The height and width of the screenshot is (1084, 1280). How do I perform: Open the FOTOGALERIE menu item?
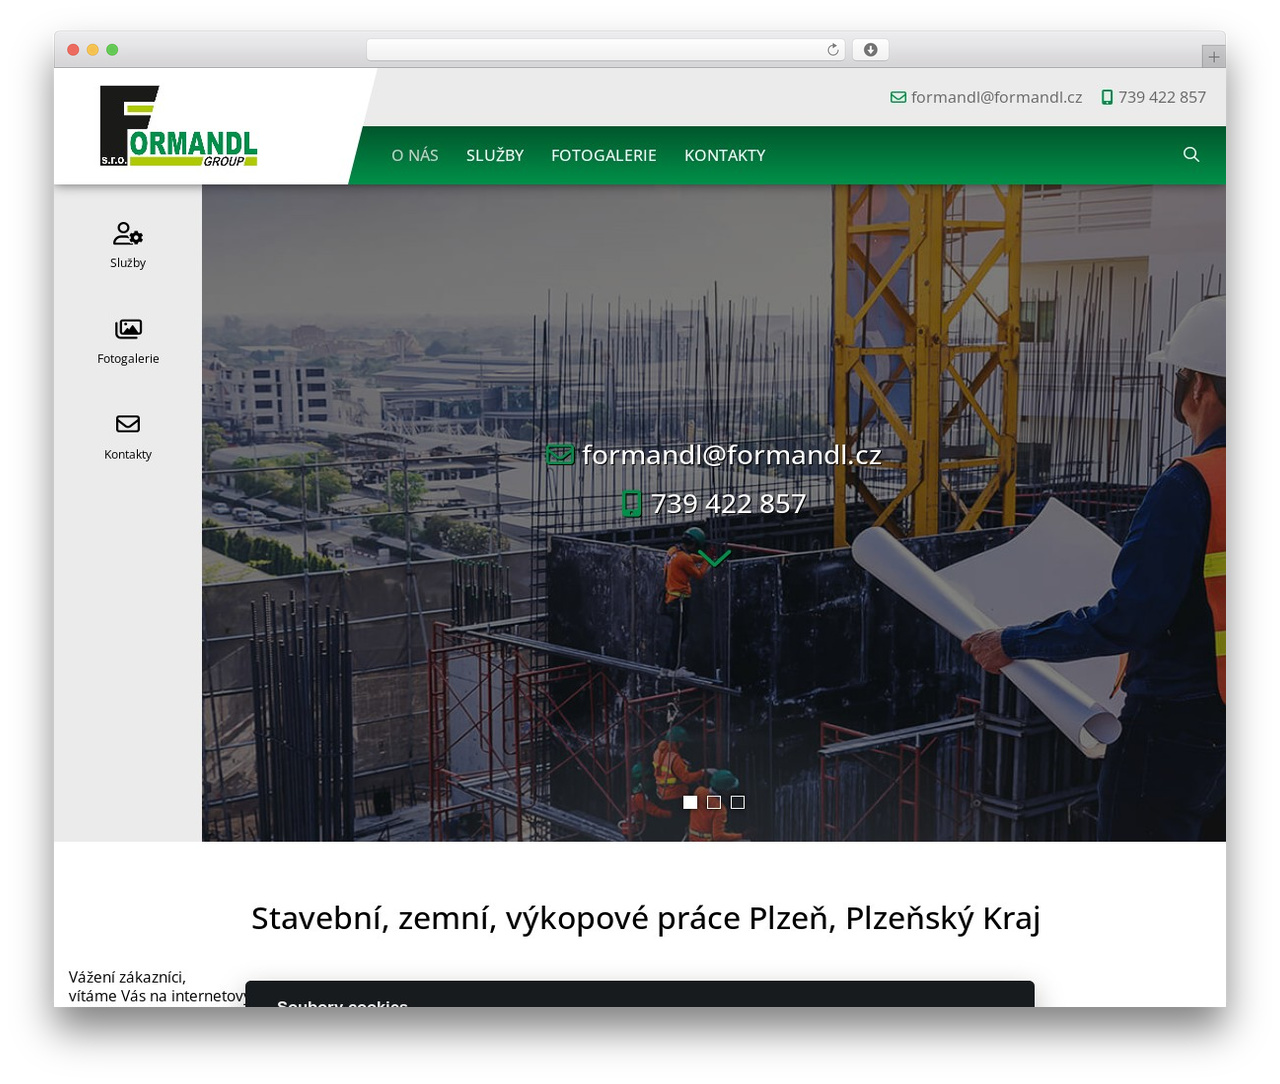tap(604, 155)
